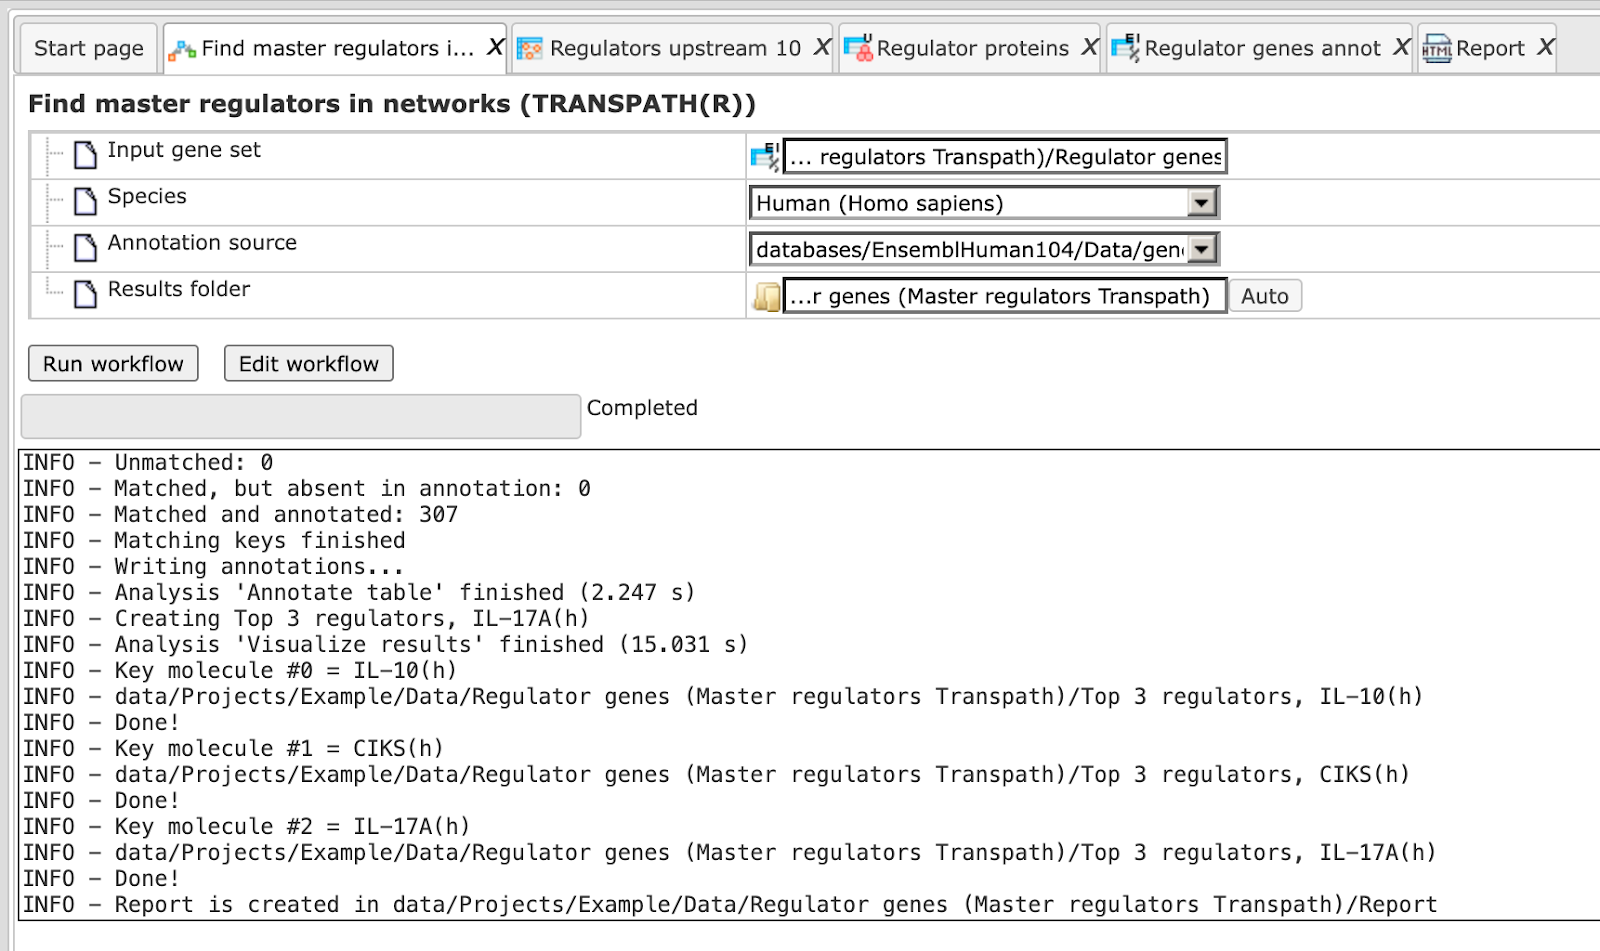The width and height of the screenshot is (1600, 951).
Task: Click the 'Writing annotations...' log line
Action: [x=213, y=566]
